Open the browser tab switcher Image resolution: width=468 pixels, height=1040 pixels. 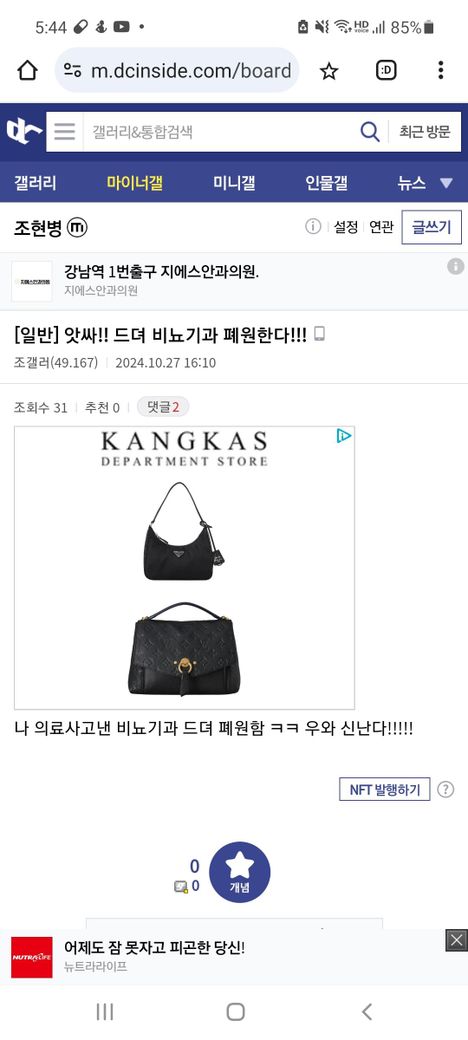pos(386,70)
